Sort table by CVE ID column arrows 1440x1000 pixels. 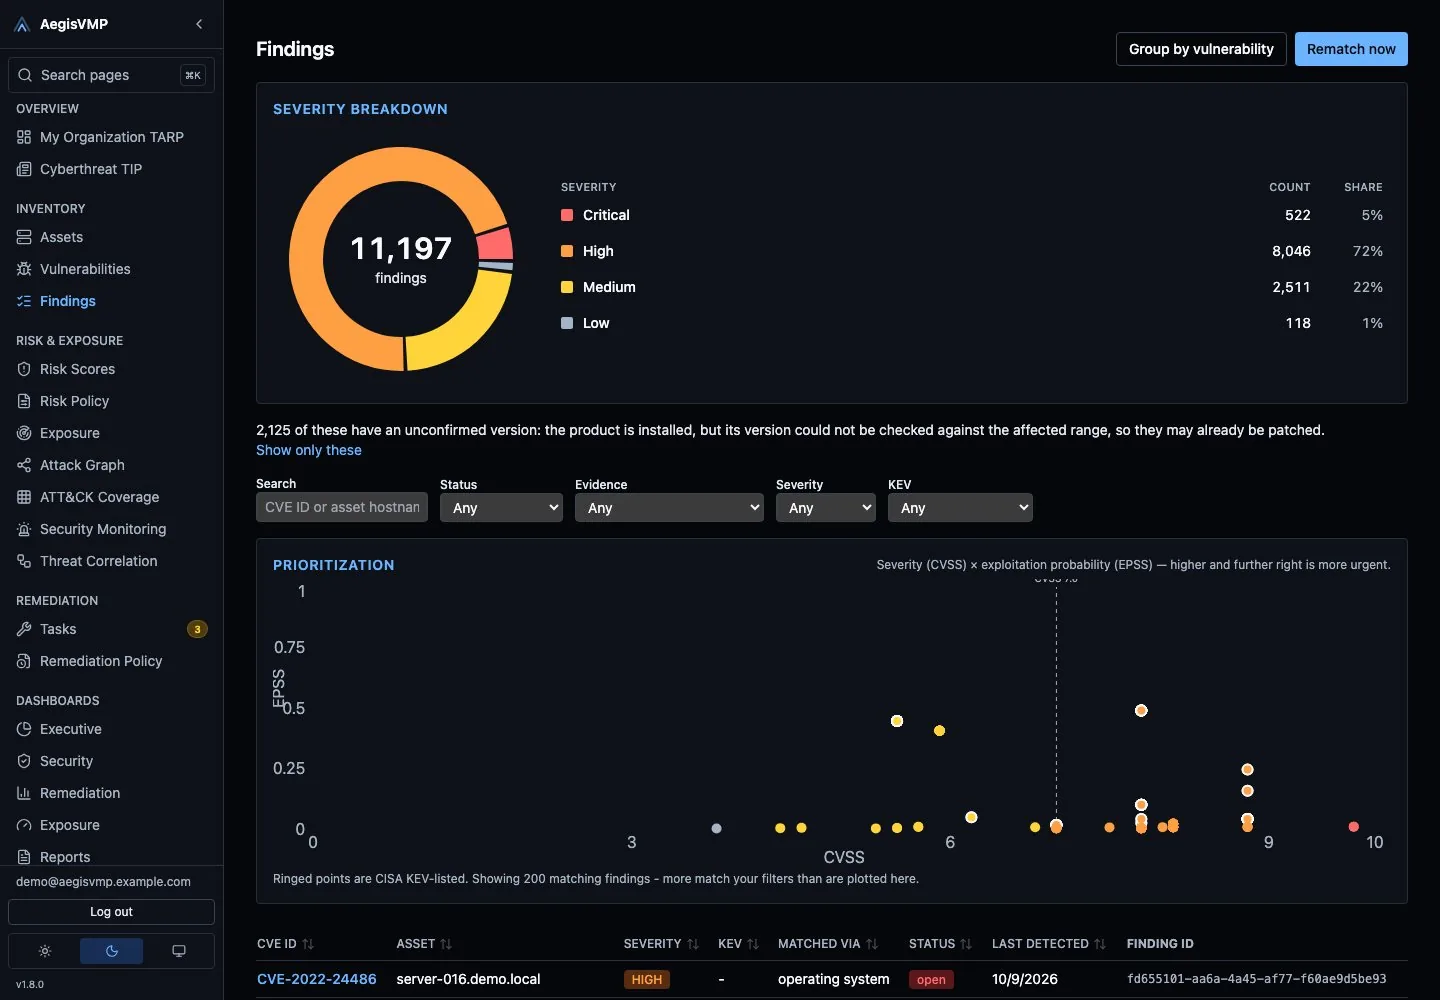coord(308,944)
